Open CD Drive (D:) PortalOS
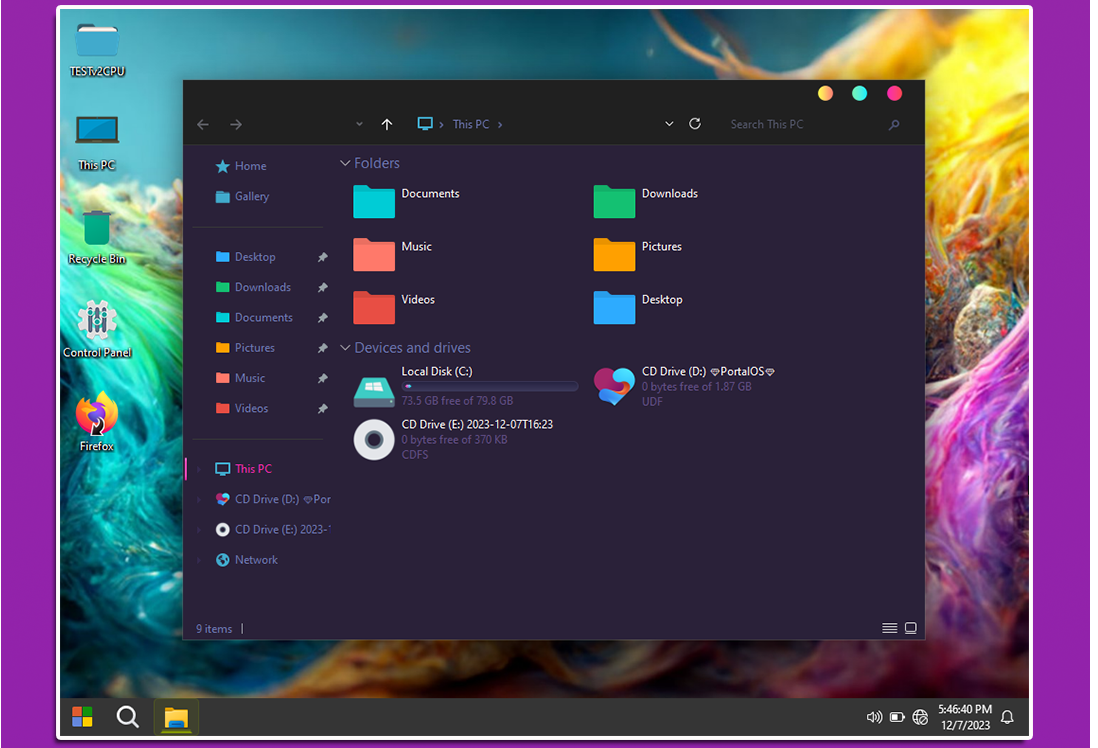This screenshot has height=748, width=1098. click(x=614, y=386)
